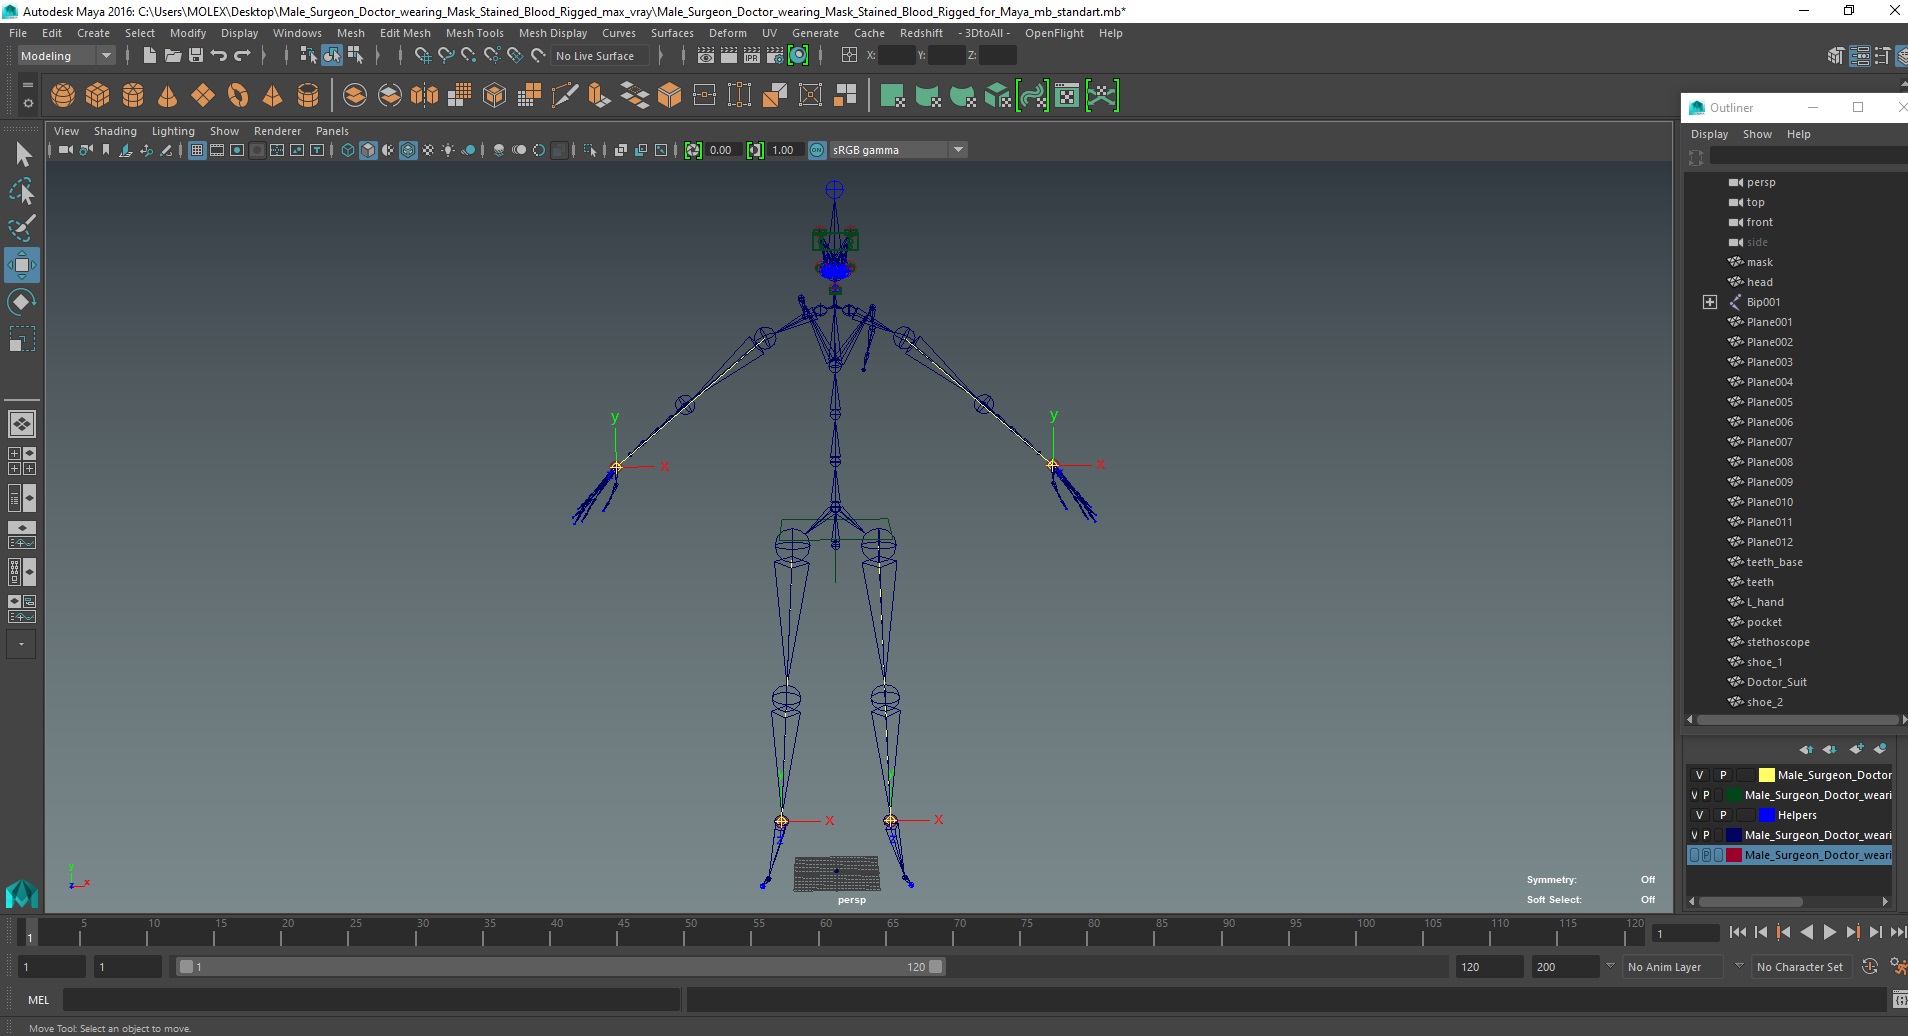Create a polygon torus from the shelf

point(238,96)
